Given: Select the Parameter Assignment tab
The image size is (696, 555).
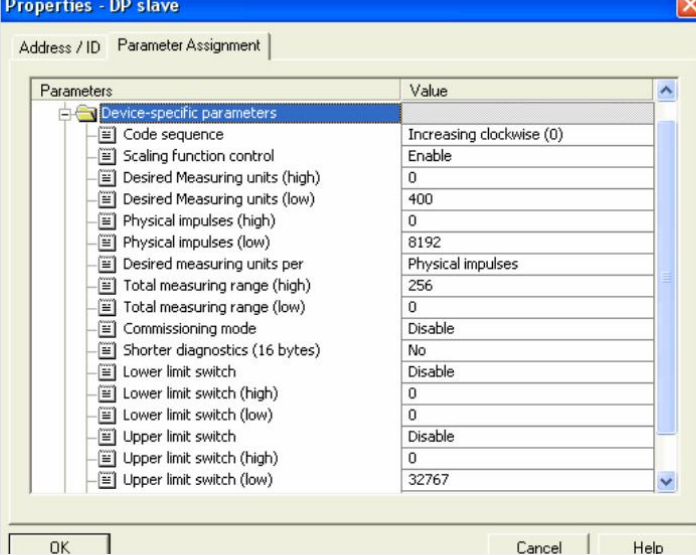Looking at the screenshot, I should click(x=188, y=46).
